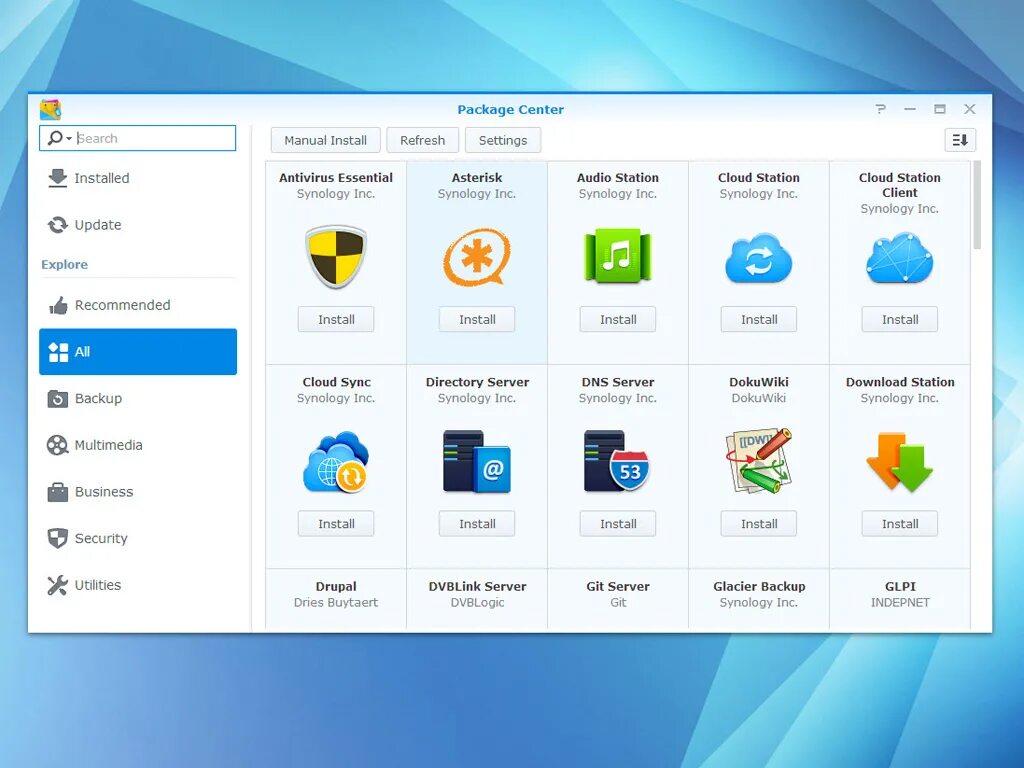The width and height of the screenshot is (1024, 768).
Task: Click the Explore section heading
Action: pos(64,264)
